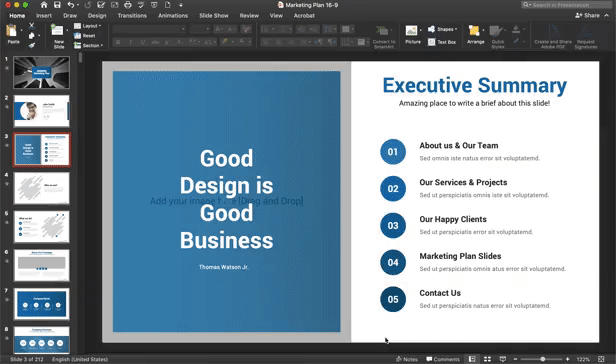
Task: Click Create and Share Adobe PDF
Action: click(553, 37)
